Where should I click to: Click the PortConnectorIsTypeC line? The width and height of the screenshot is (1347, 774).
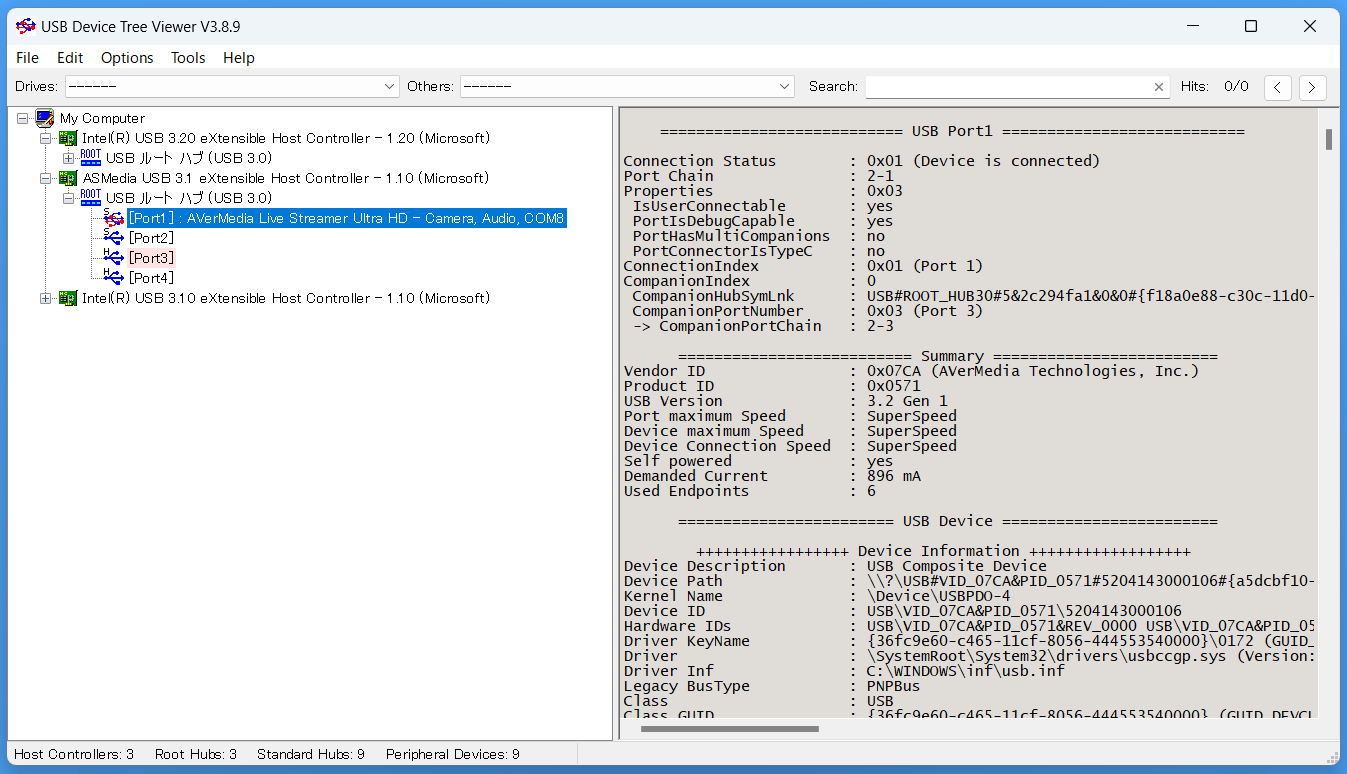[758, 251]
